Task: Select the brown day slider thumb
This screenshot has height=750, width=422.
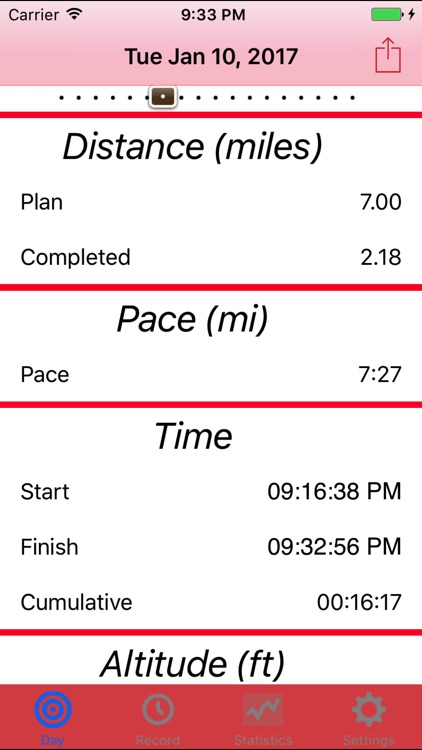Action: 163,97
